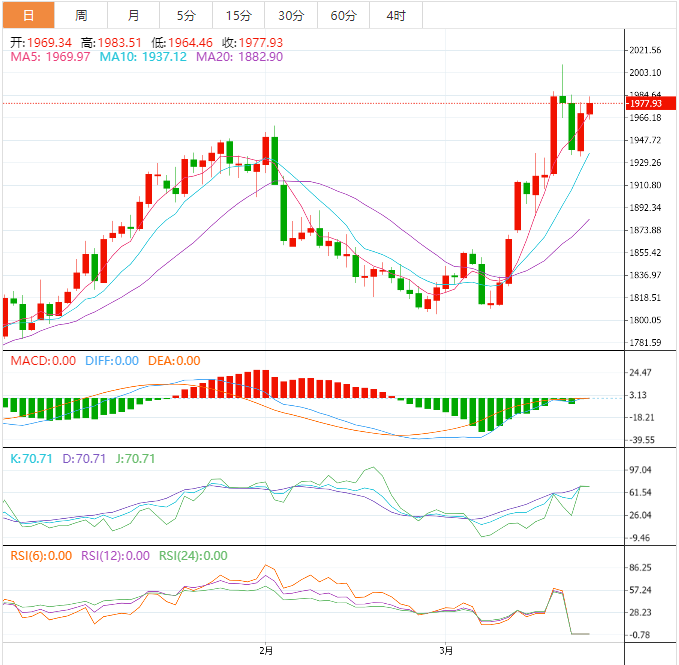Image resolution: width=679 pixels, height=665 pixels.
Task: Switch to the 日 (daily) chart tab
Action: click(28, 15)
